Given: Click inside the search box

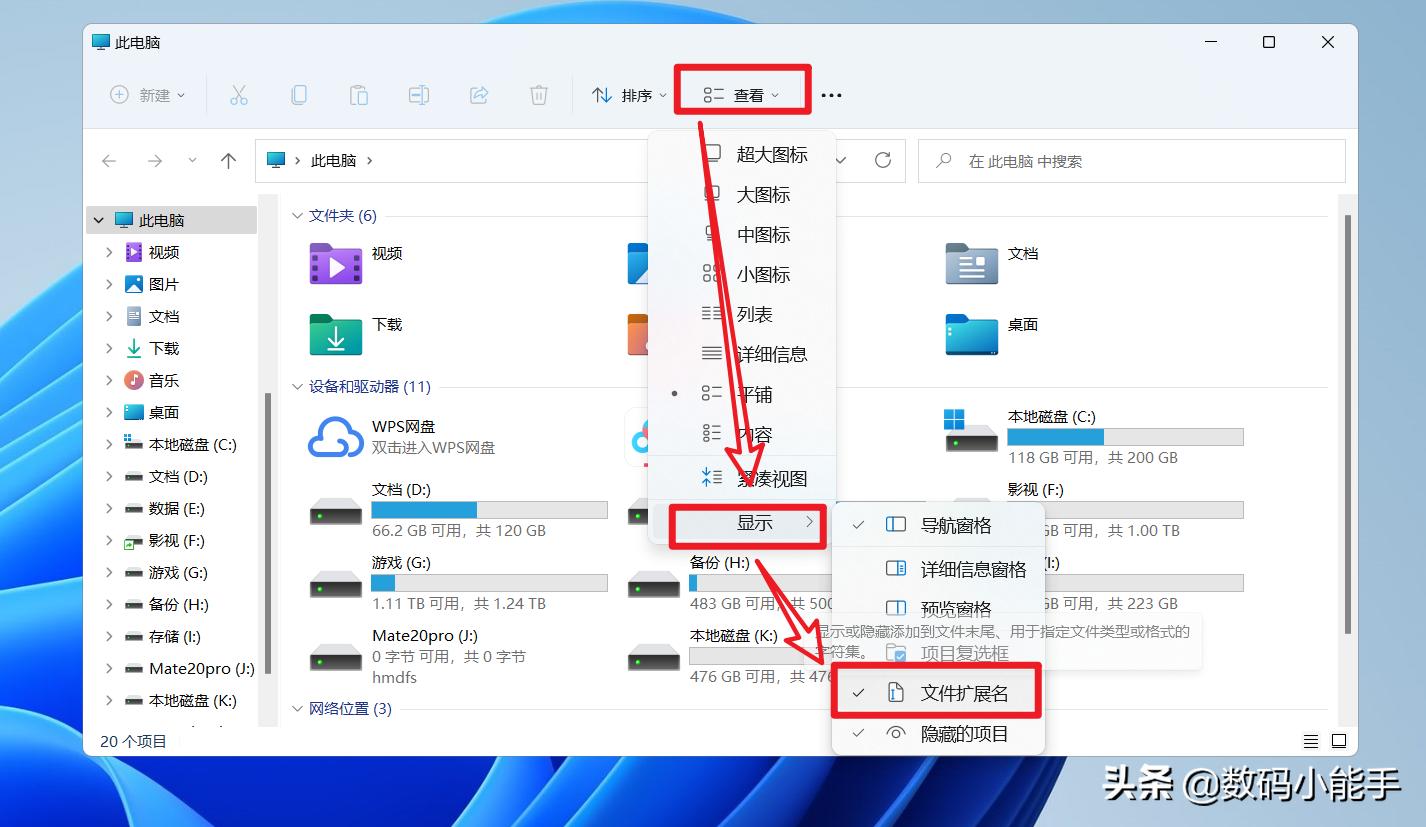Looking at the screenshot, I should 1130,160.
